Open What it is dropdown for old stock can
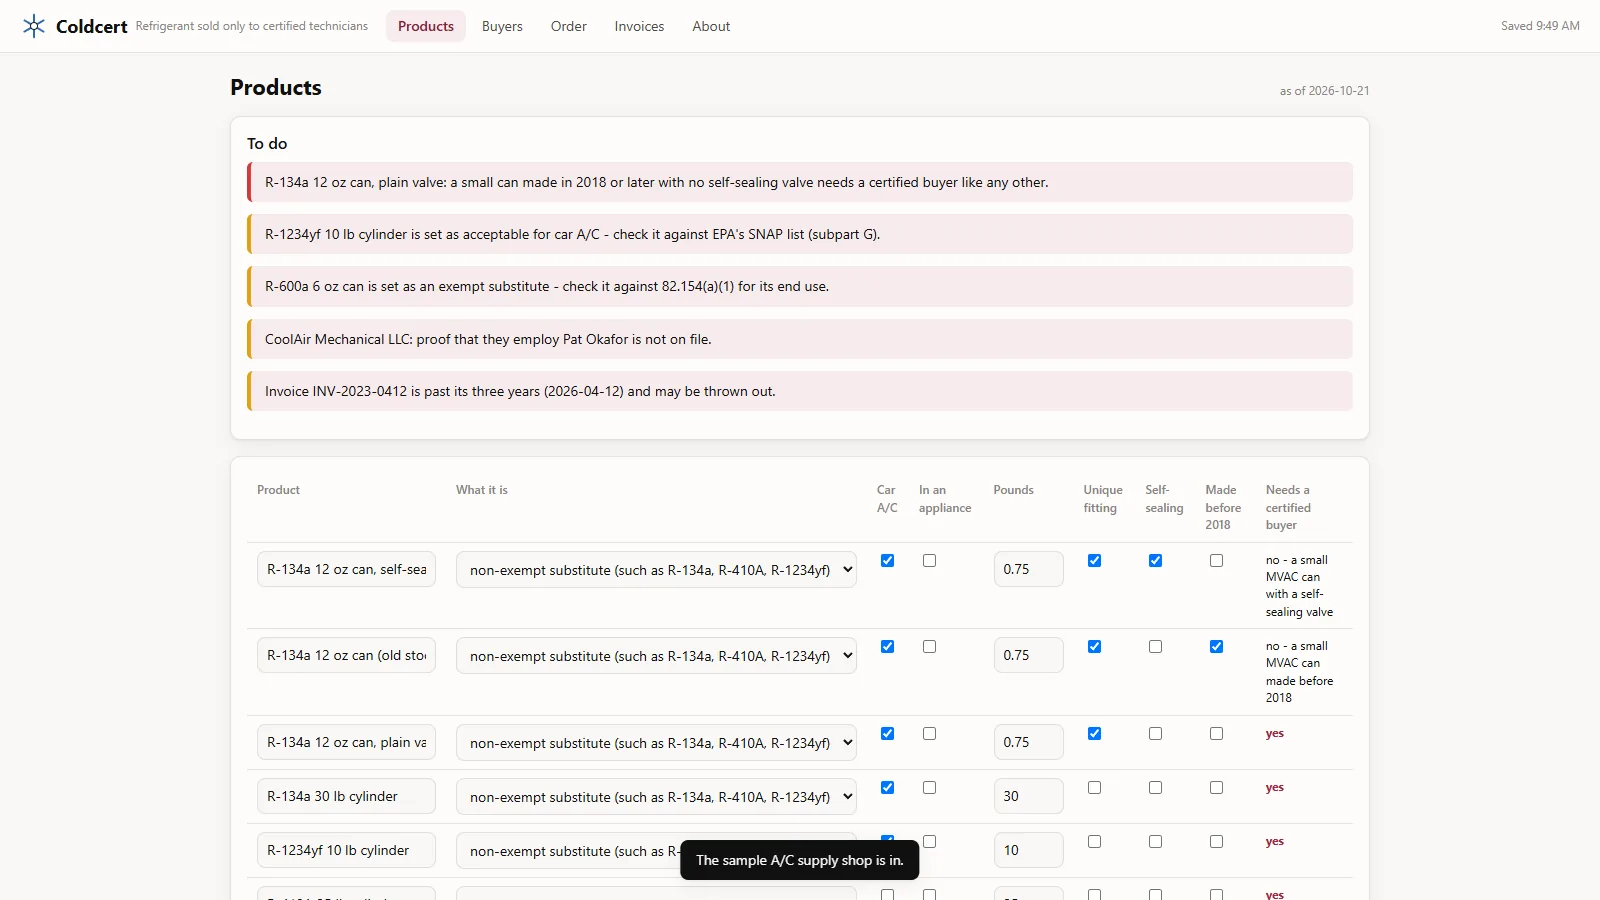This screenshot has height=900, width=1600. coord(656,656)
